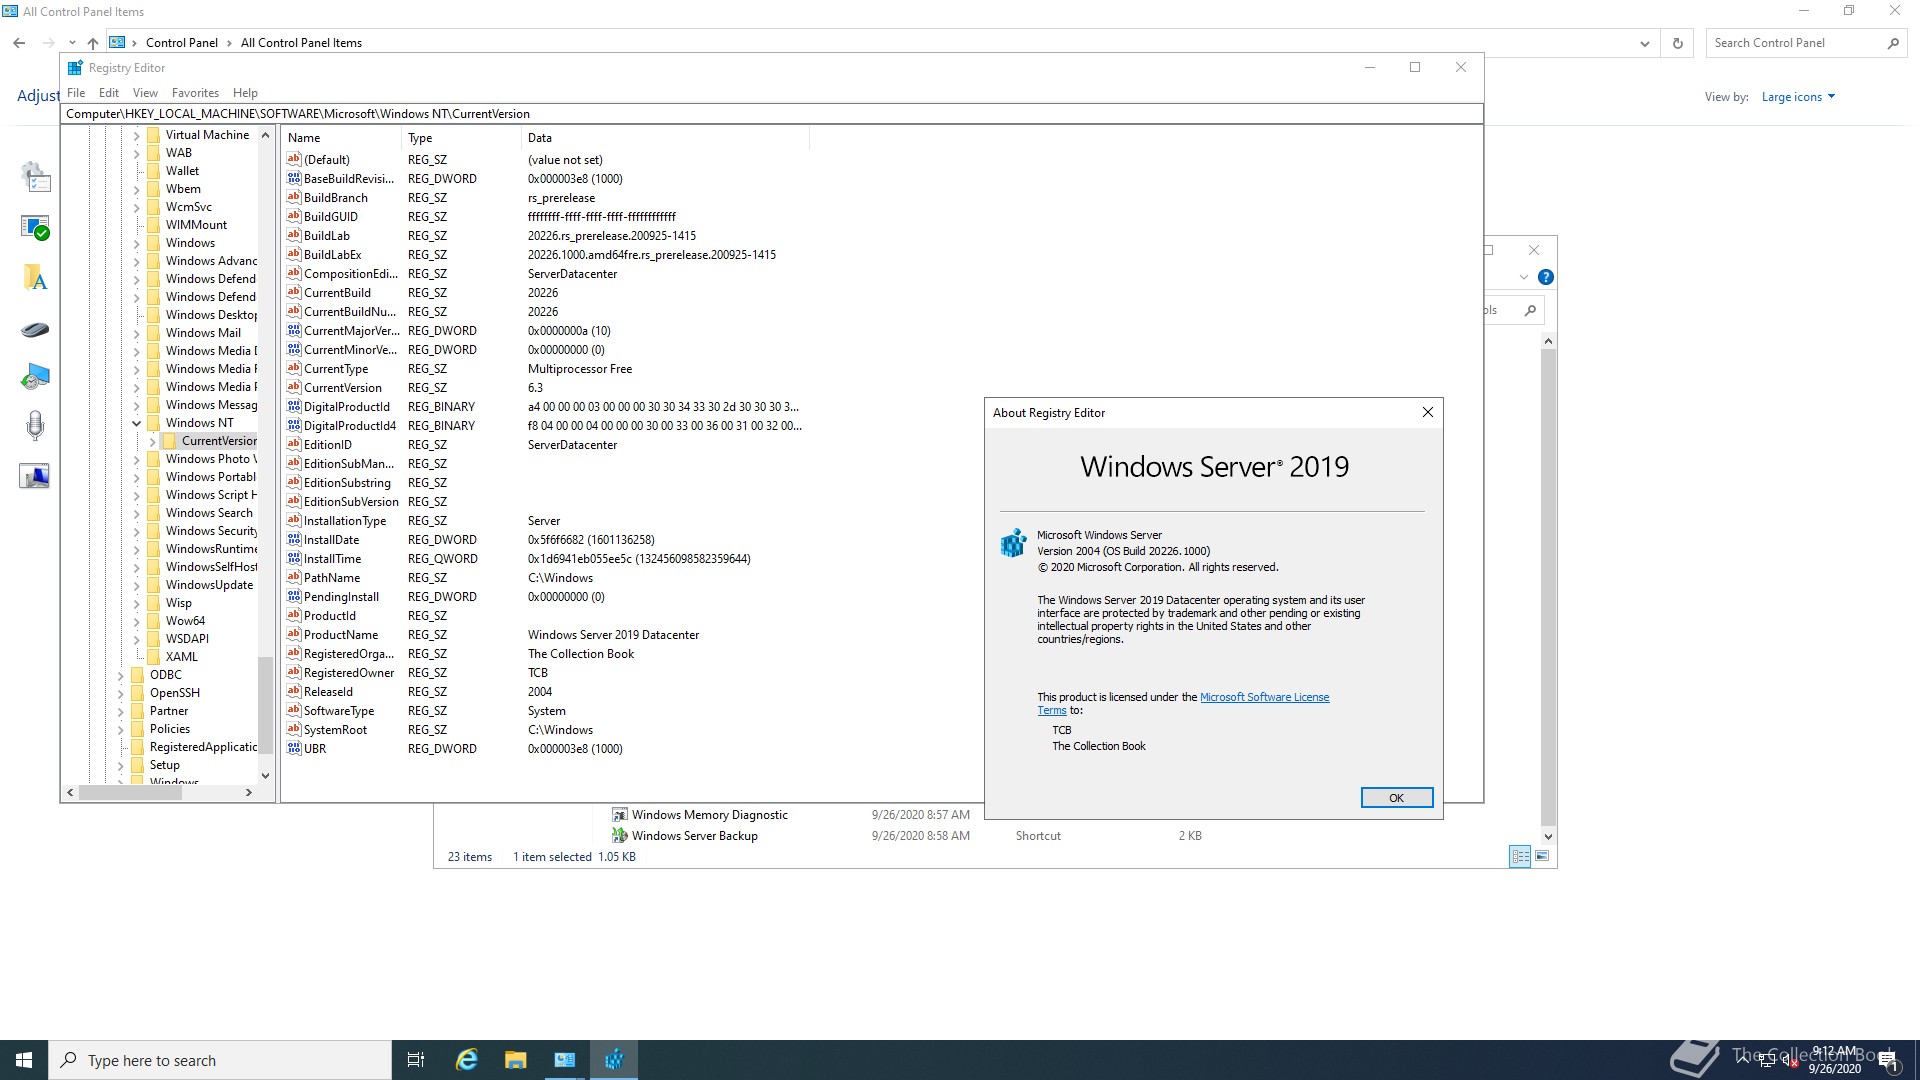Select the ReleaseId value icon

[x=294, y=691]
